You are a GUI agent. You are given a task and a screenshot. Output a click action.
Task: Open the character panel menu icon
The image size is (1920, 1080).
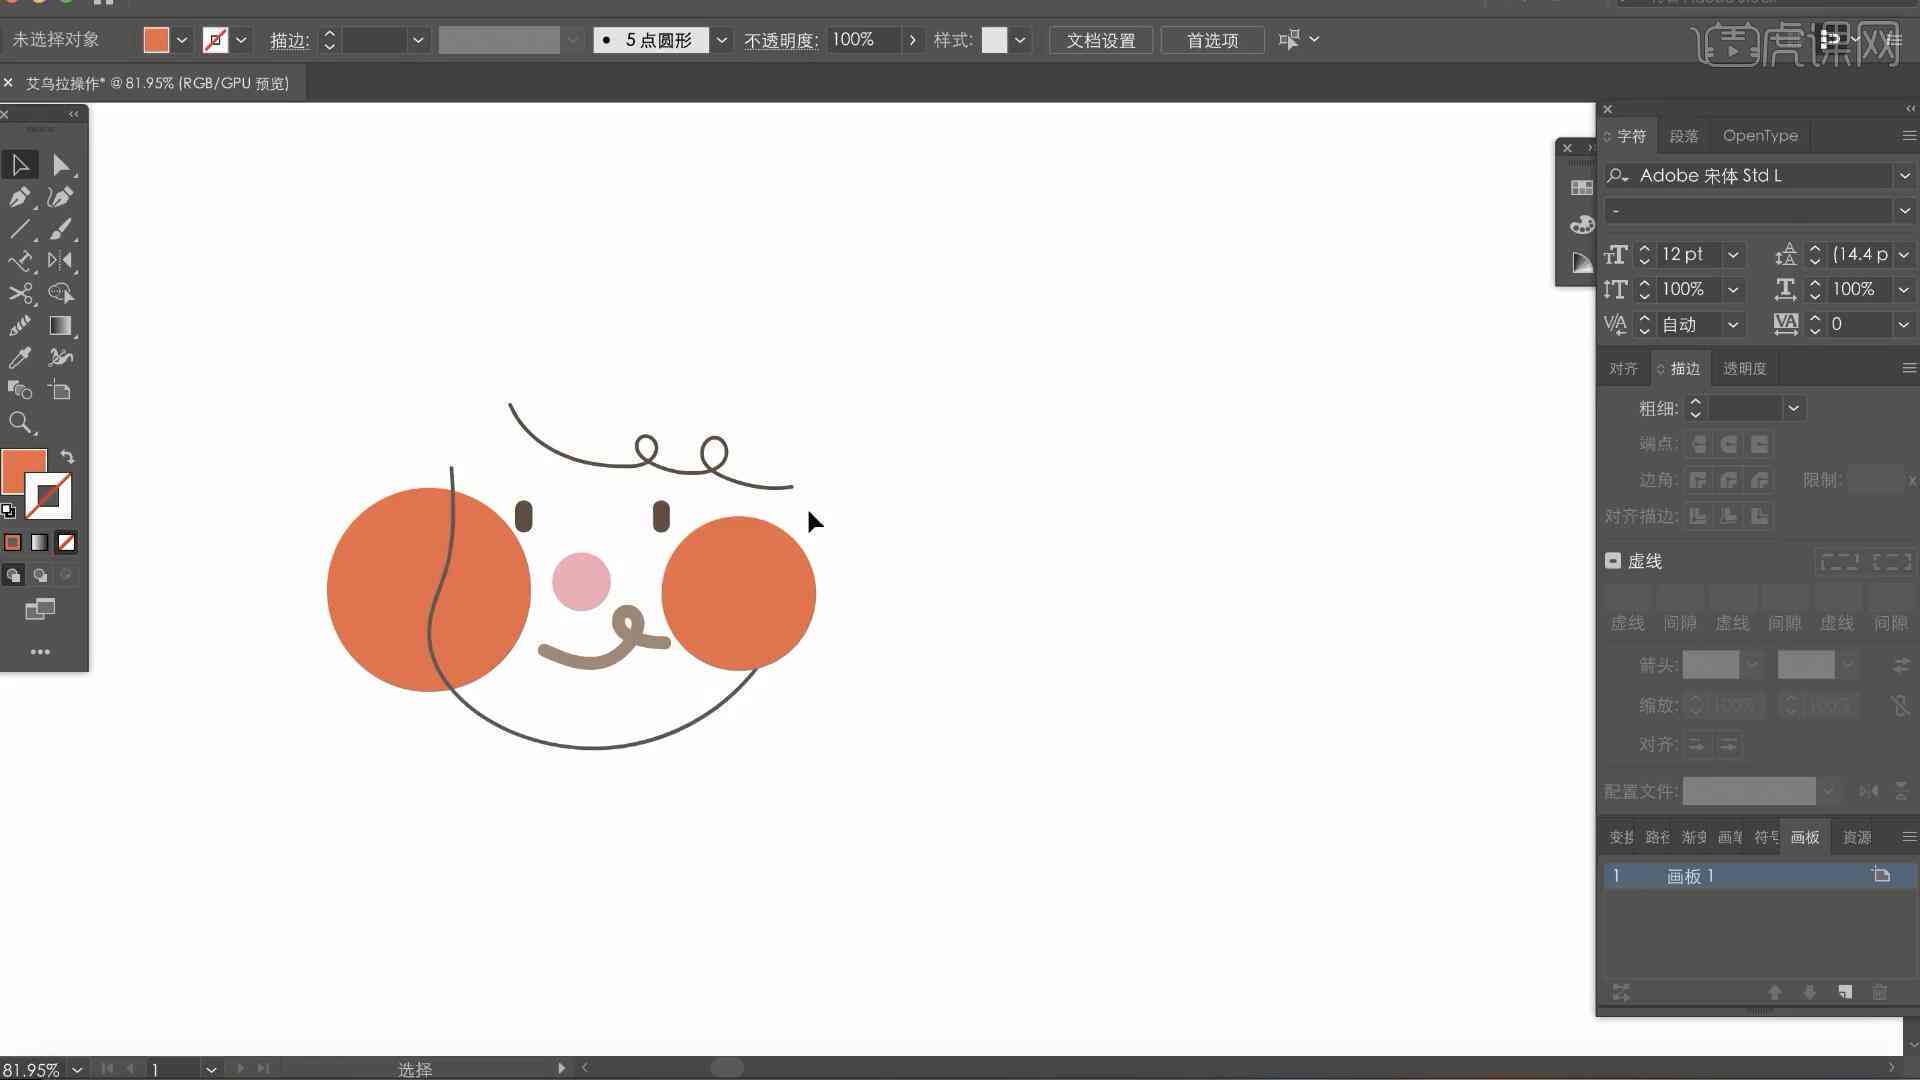click(x=1908, y=136)
